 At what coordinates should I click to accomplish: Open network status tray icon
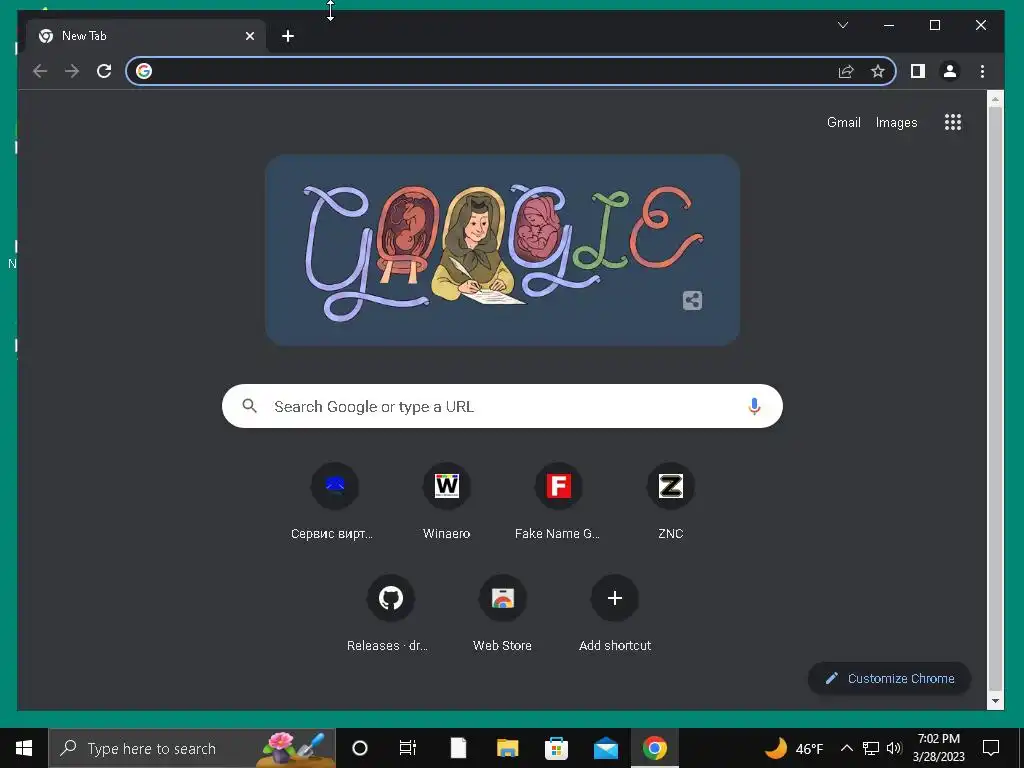871,748
